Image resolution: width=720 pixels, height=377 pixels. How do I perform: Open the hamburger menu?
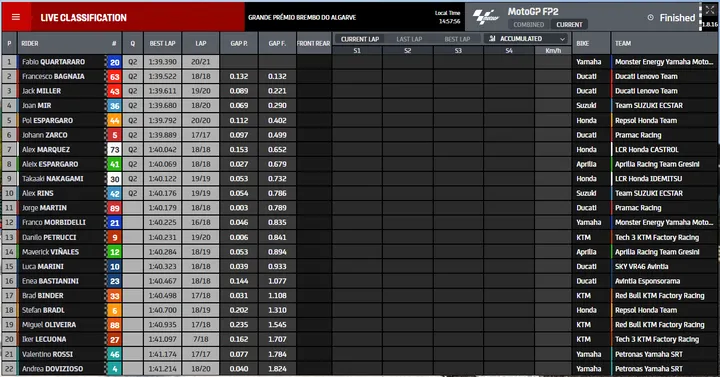coord(16,17)
